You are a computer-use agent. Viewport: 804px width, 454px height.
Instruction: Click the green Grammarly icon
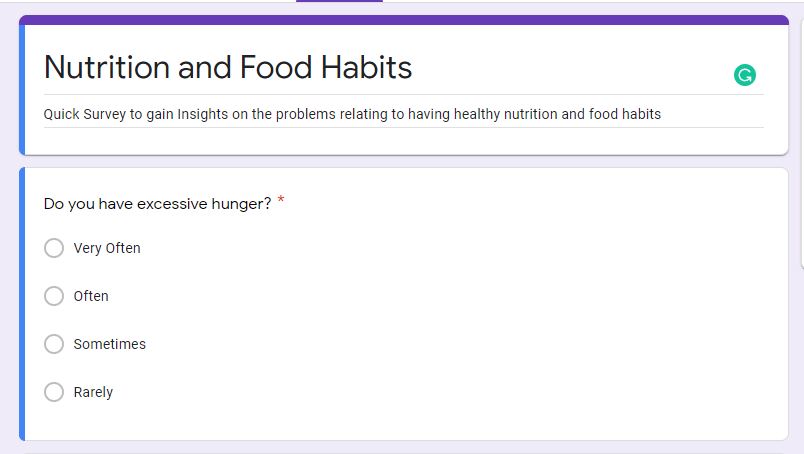[744, 75]
